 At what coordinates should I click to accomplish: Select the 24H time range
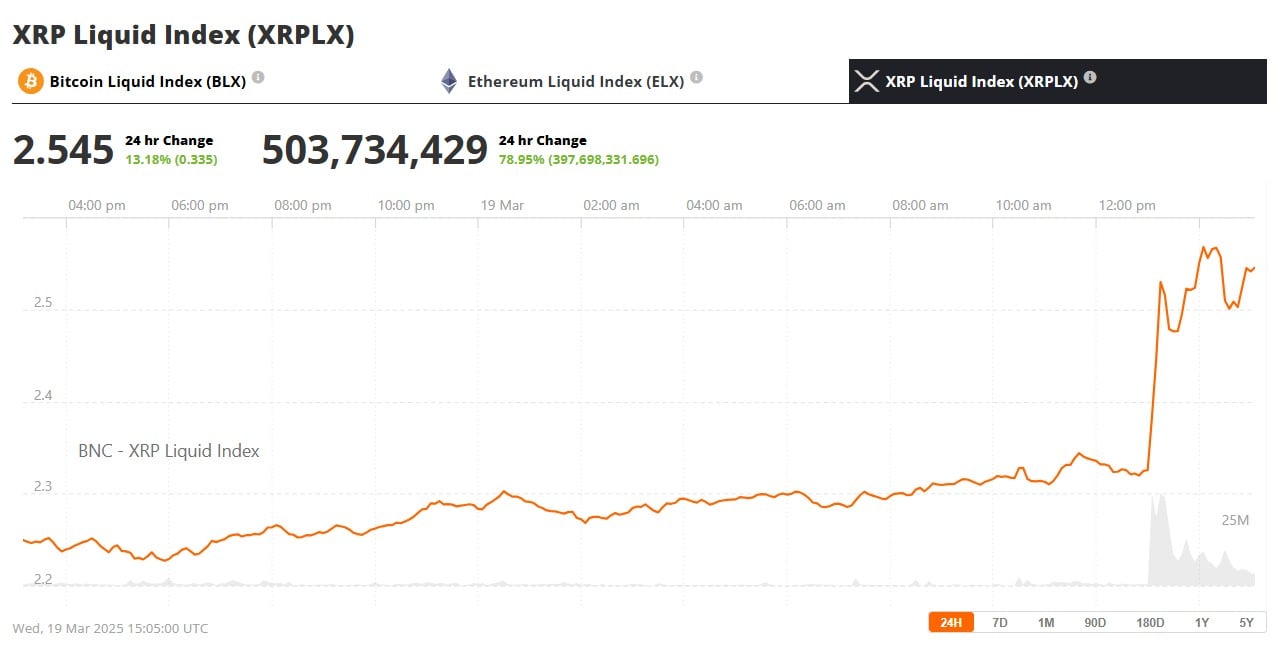click(x=951, y=622)
